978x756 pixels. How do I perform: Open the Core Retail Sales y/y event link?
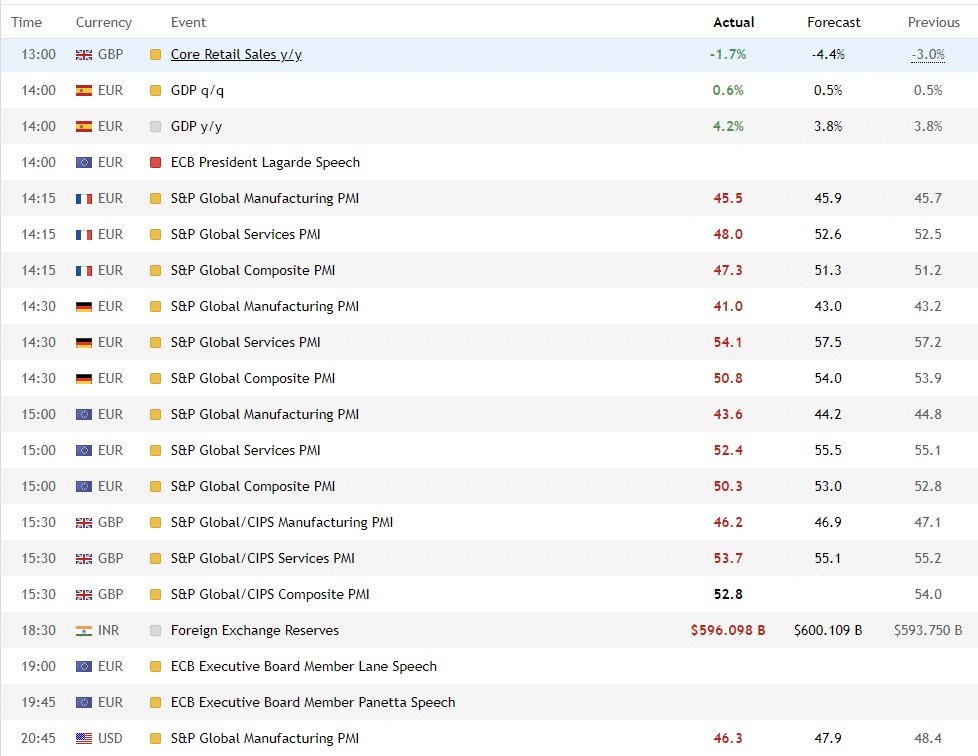pos(236,54)
